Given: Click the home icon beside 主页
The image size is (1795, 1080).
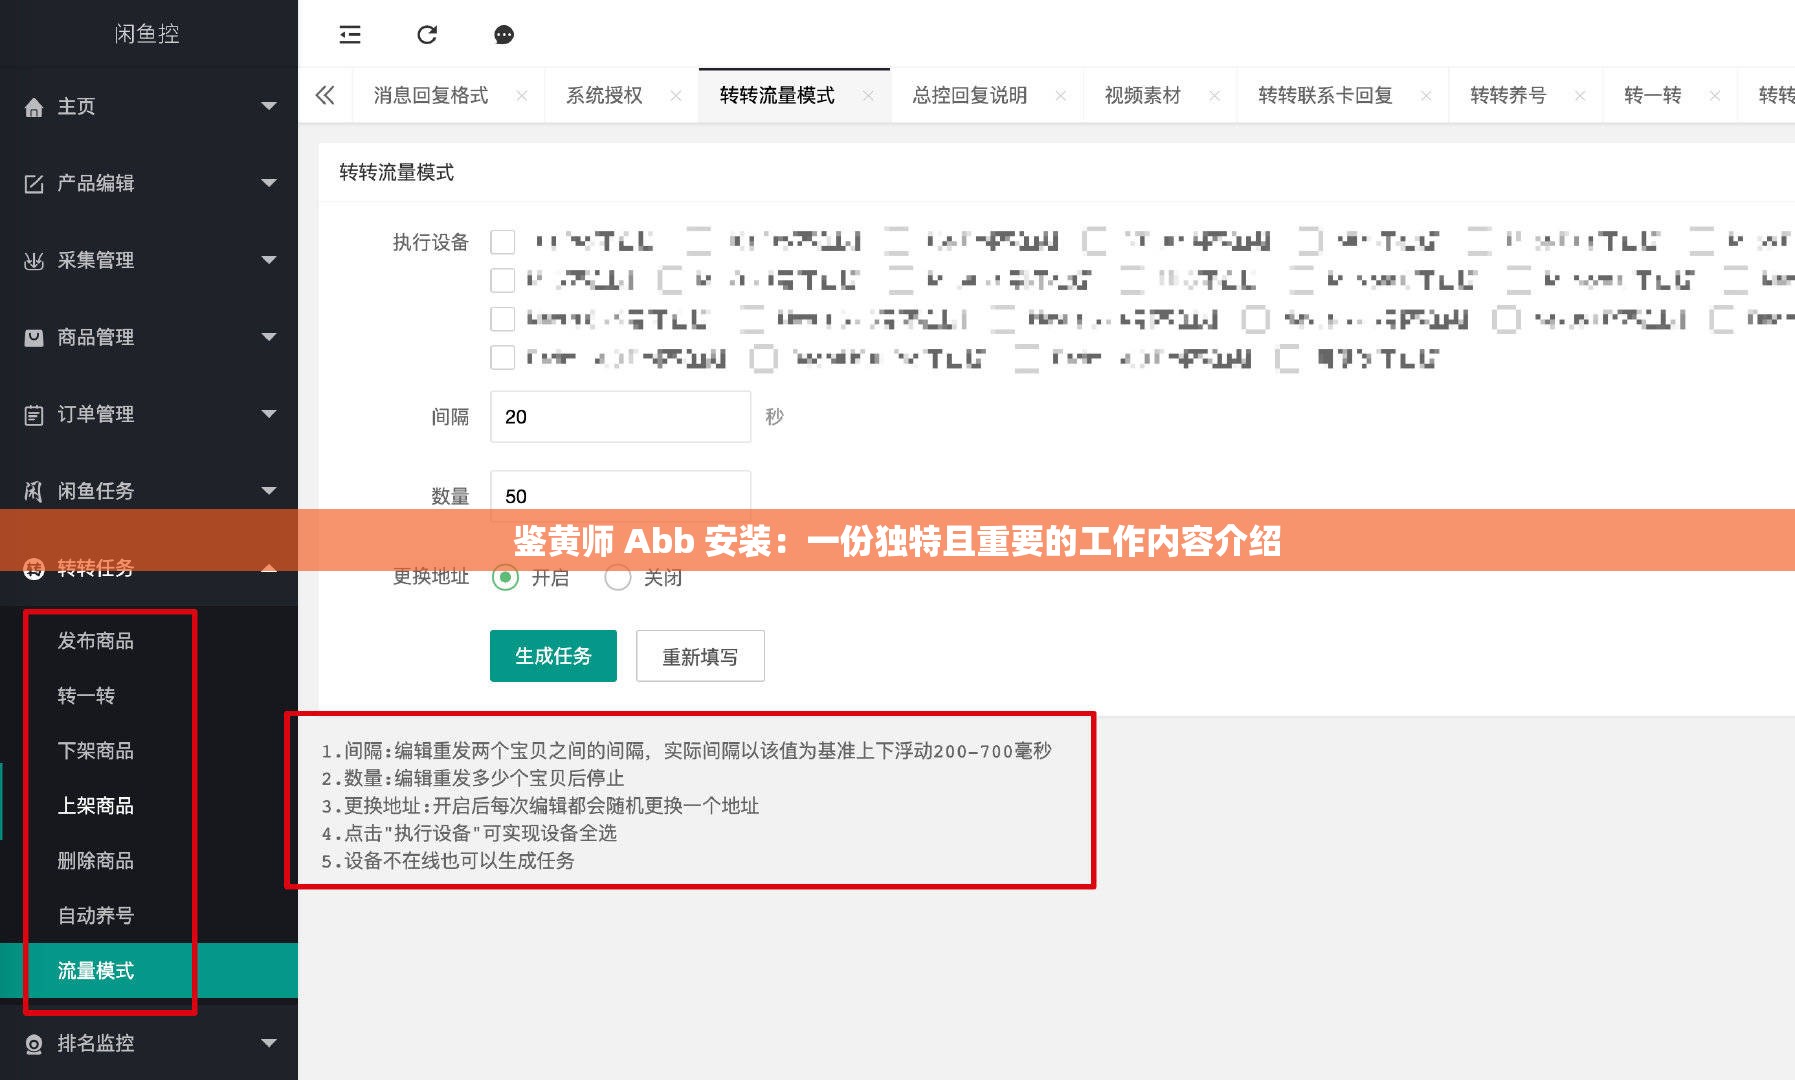Looking at the screenshot, I should 34,107.
